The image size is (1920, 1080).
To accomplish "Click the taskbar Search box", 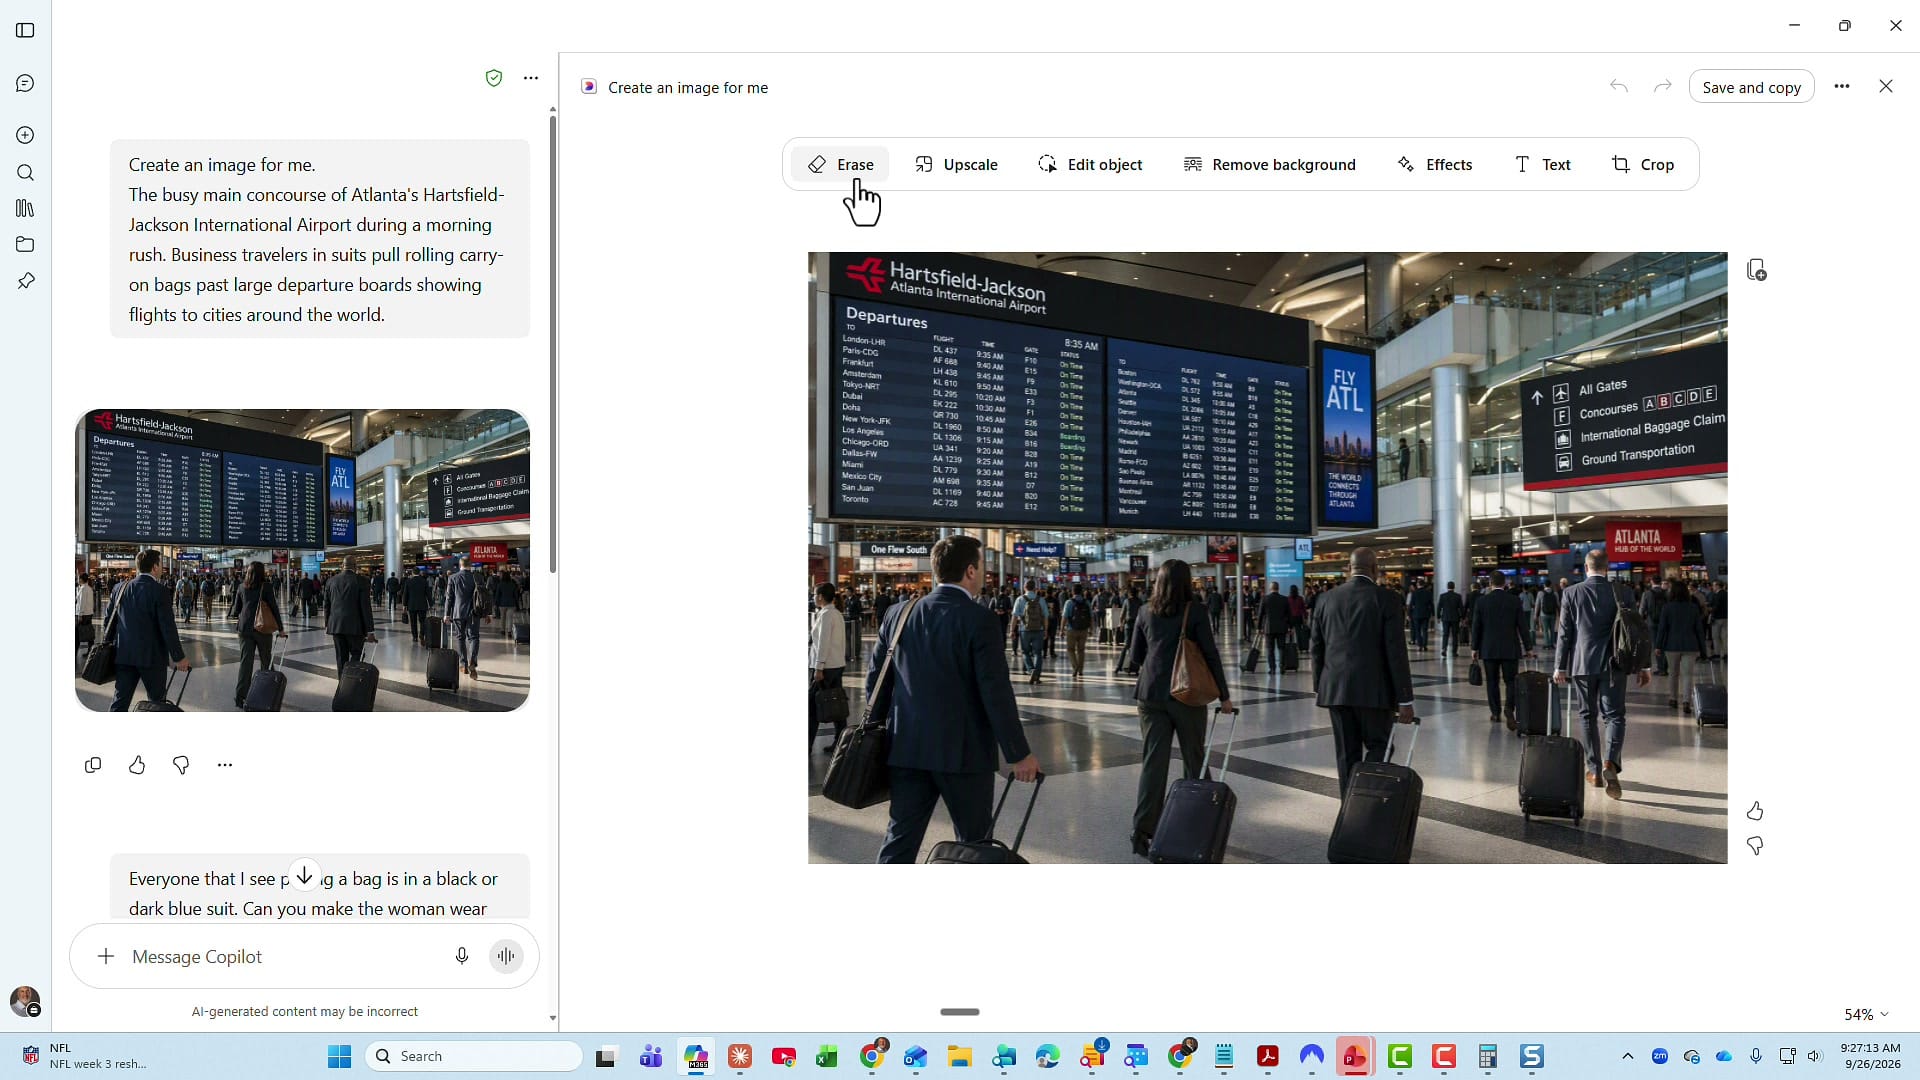I will 474,1056.
